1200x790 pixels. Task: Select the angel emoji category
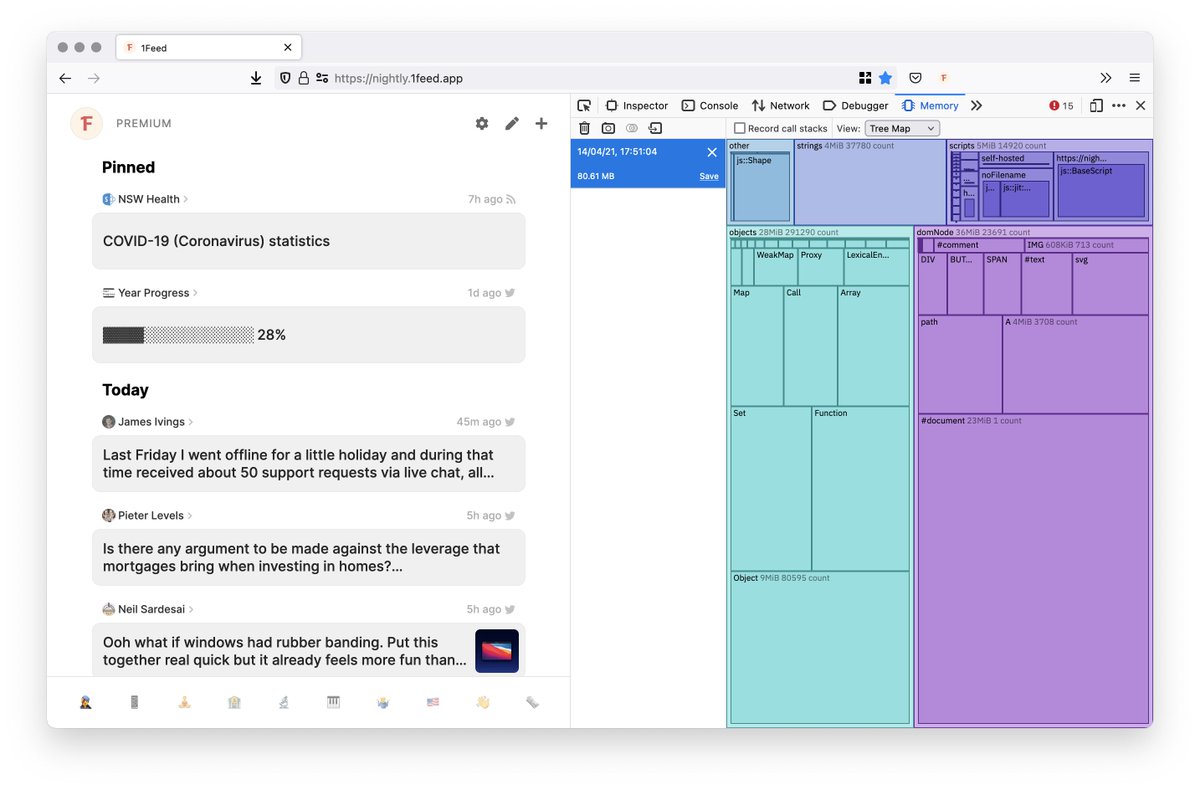click(383, 703)
